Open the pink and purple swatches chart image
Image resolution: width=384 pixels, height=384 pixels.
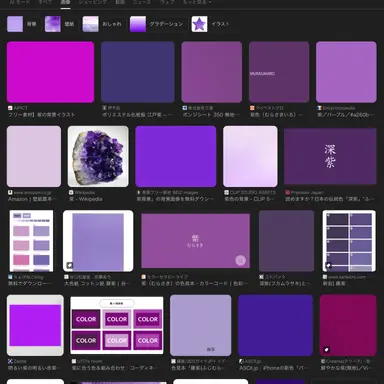(31, 241)
